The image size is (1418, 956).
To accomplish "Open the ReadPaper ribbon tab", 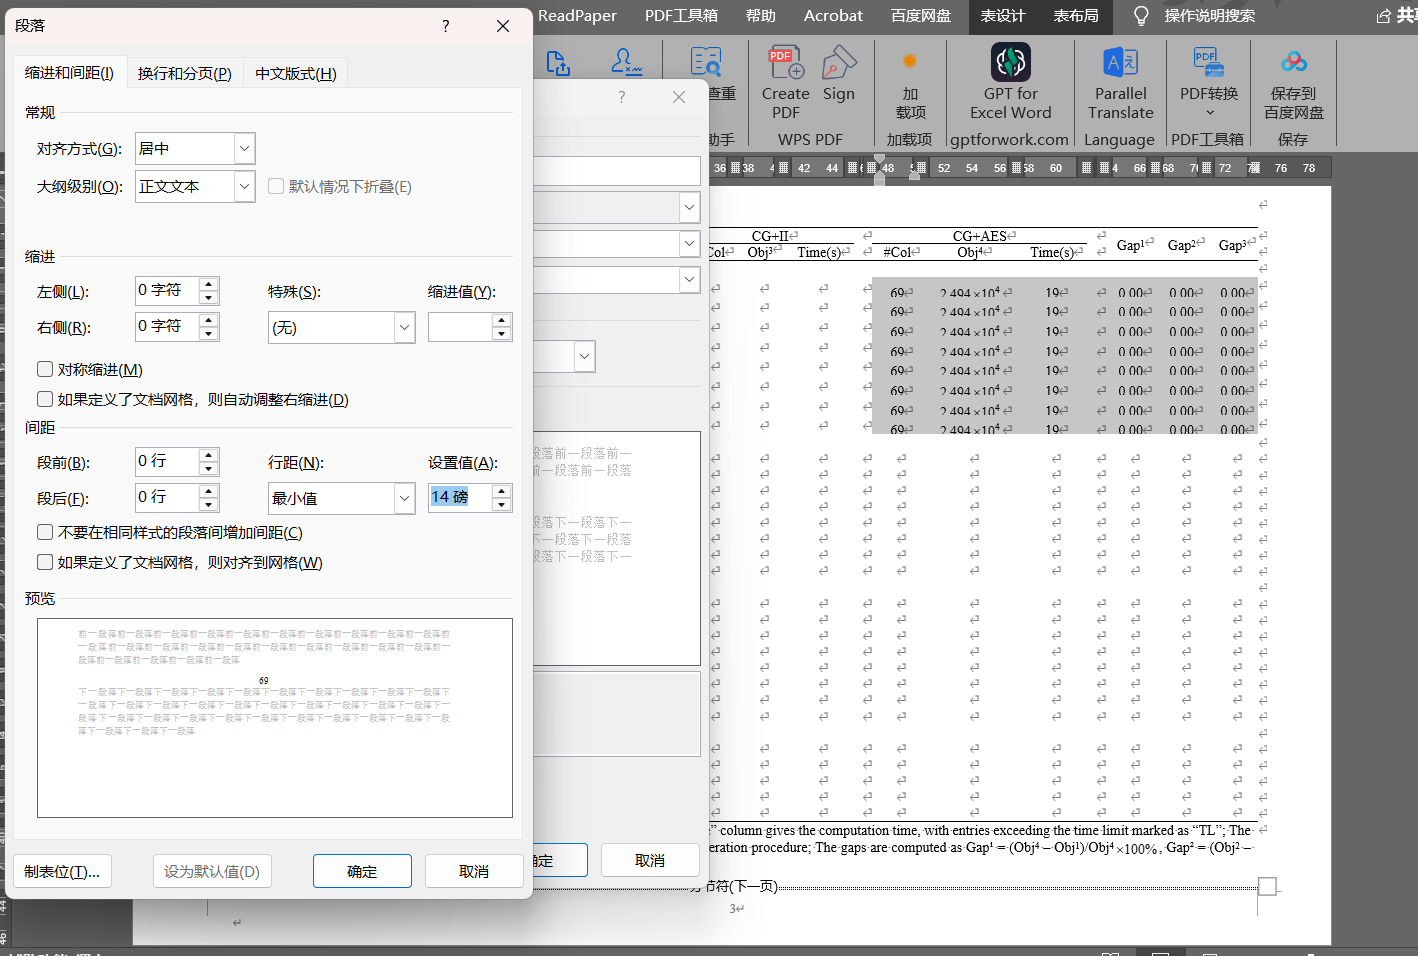I will pos(577,15).
